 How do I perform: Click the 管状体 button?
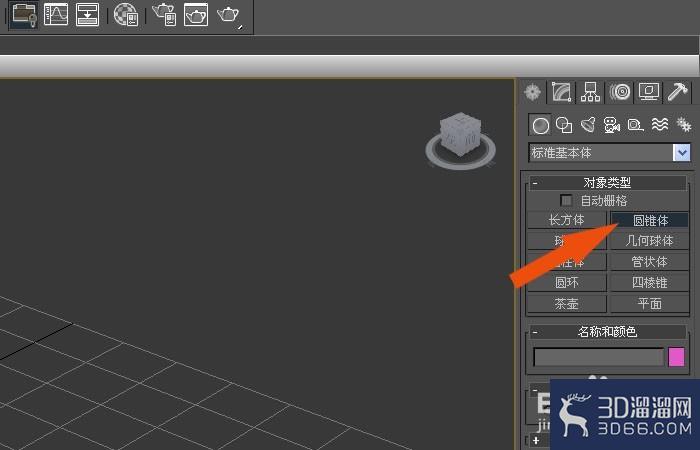point(650,262)
